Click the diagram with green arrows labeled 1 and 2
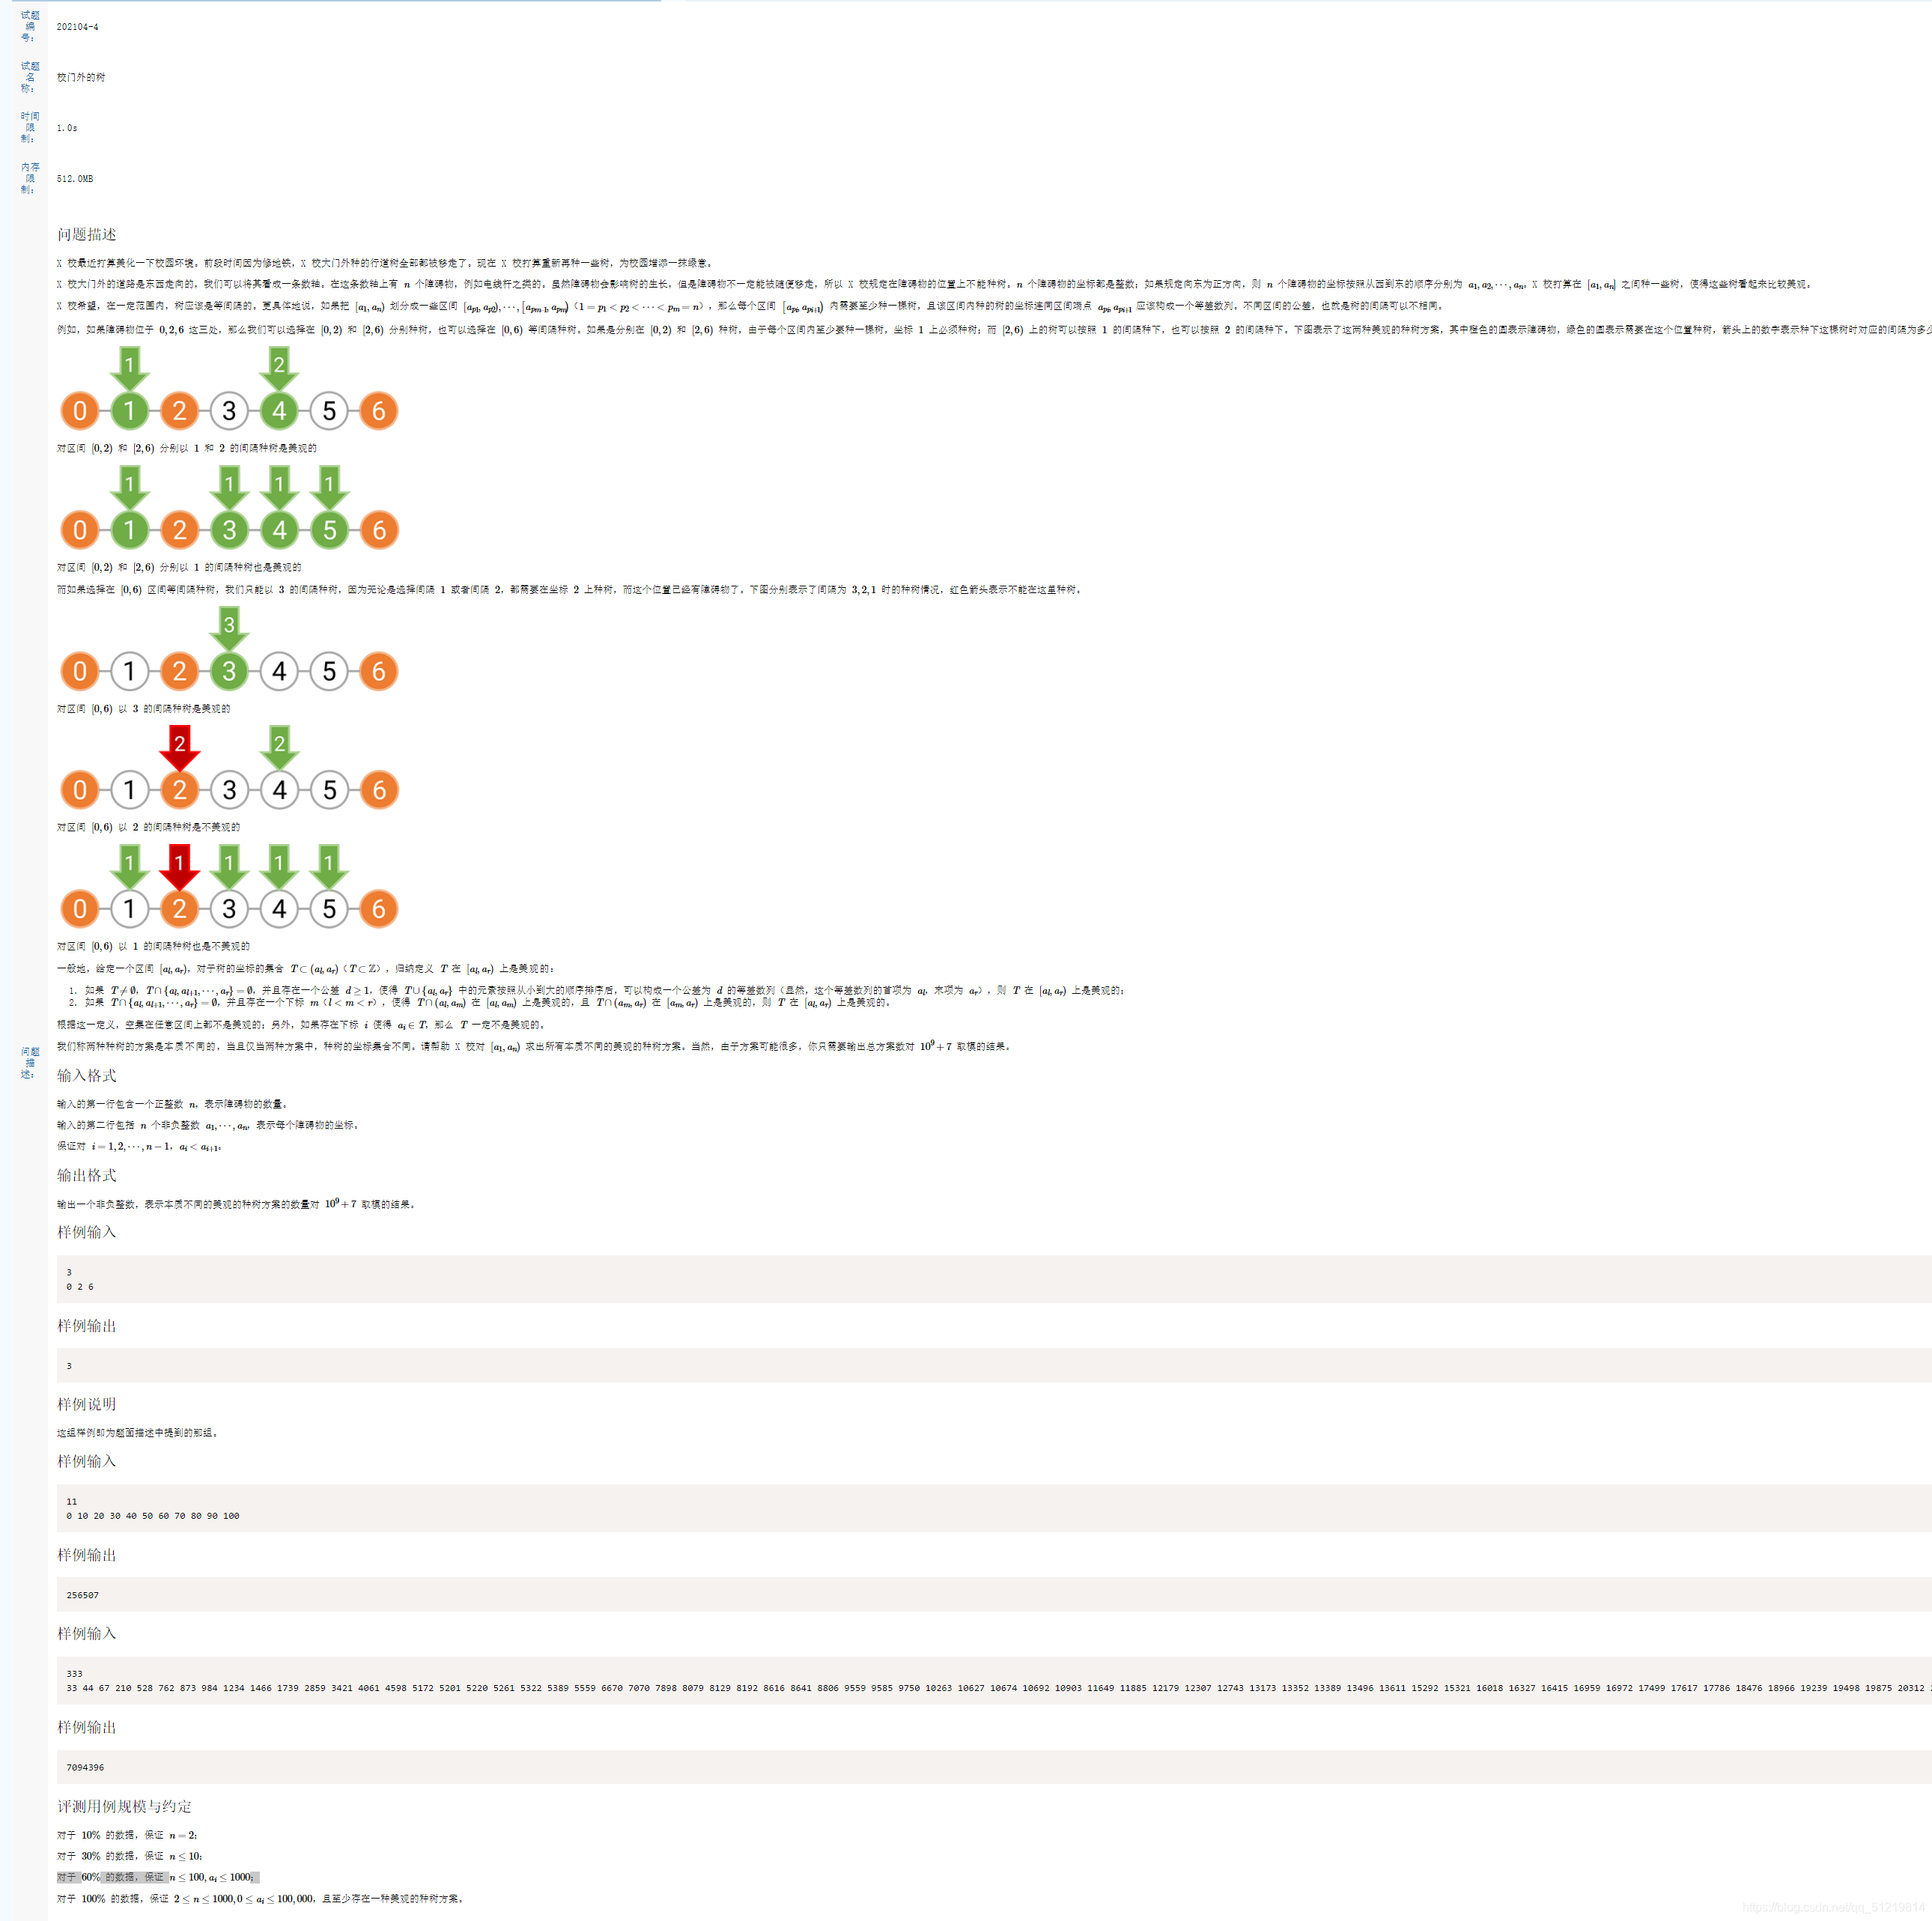This screenshot has height=1921, width=1932. click(229, 389)
